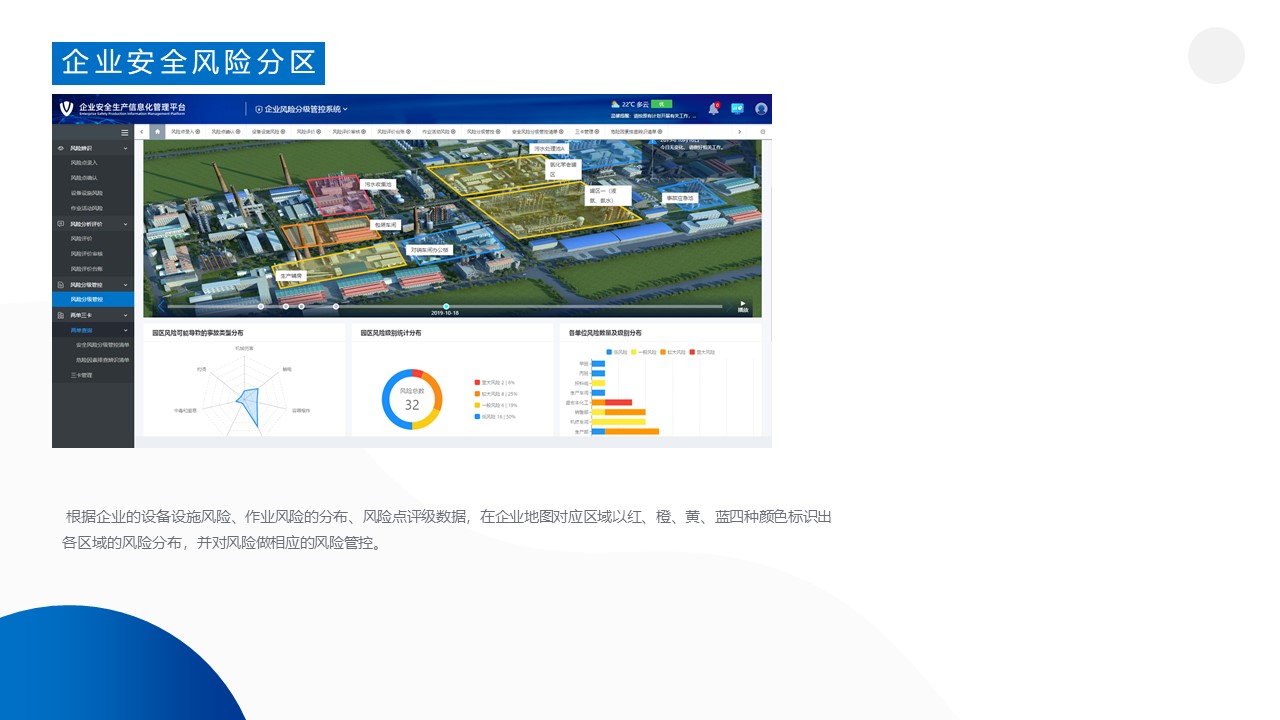Open 三卡管理 in the sidebar
1280x720 pixels.
pos(82,375)
